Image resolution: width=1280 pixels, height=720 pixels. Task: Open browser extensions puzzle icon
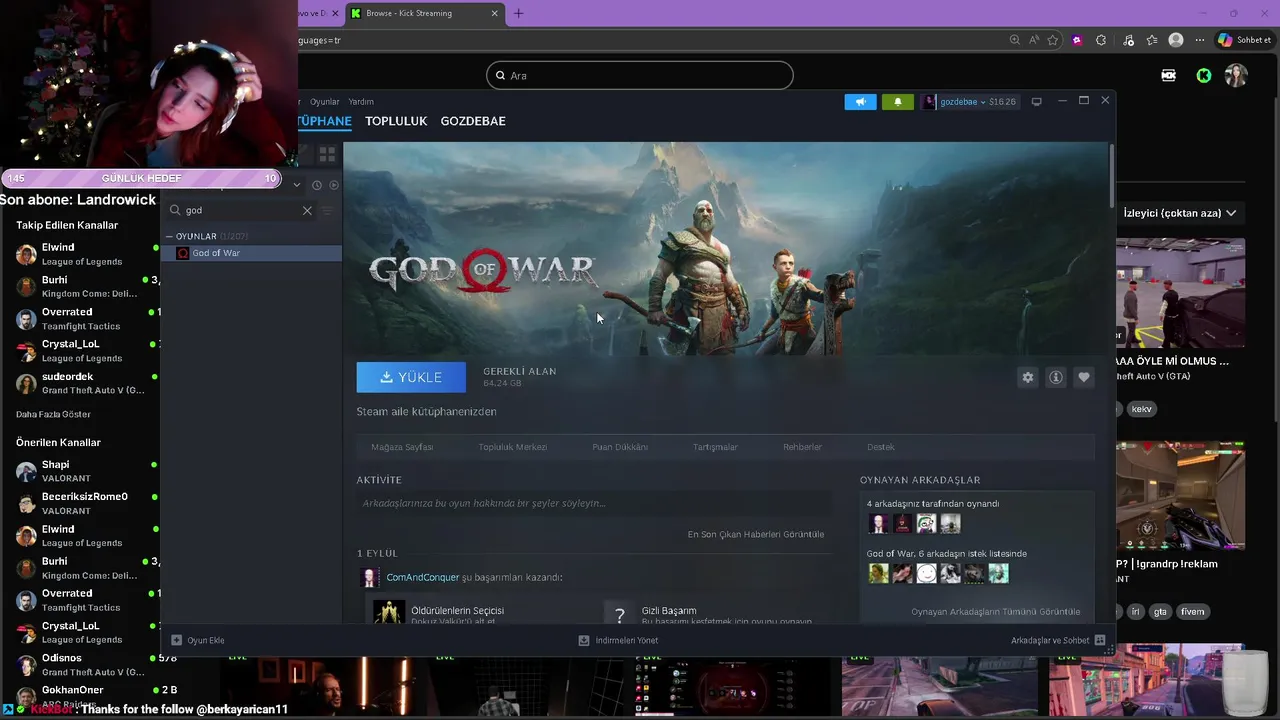tap(1101, 40)
